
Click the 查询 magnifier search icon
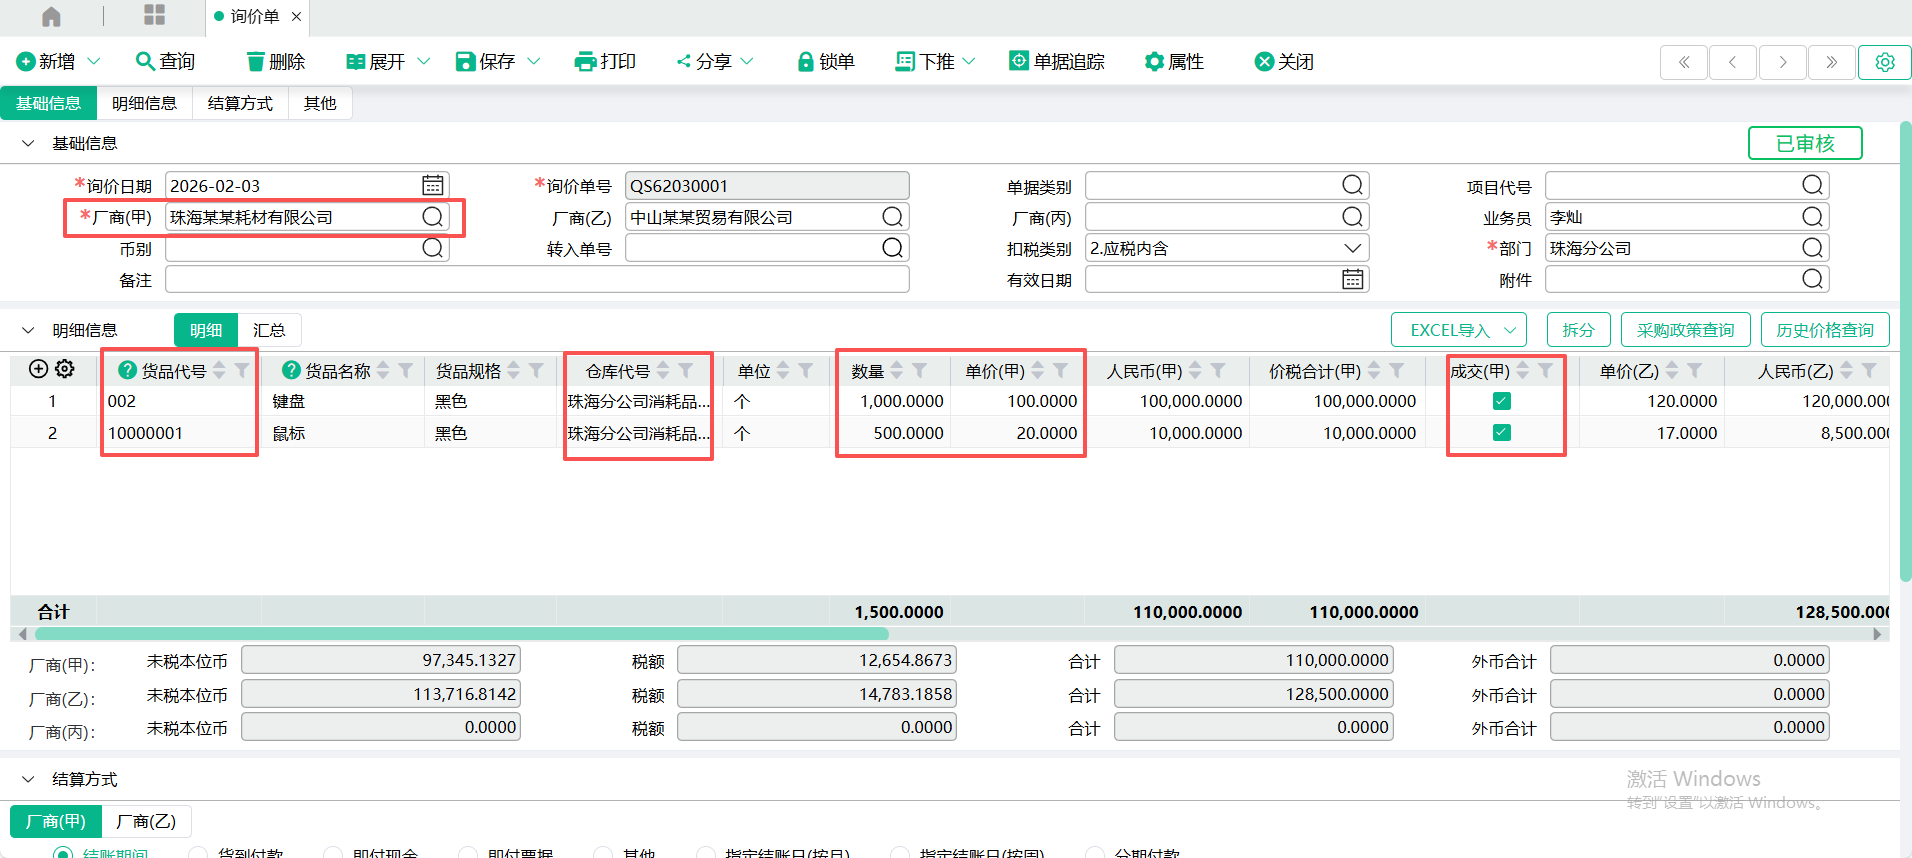pyautogui.click(x=145, y=62)
